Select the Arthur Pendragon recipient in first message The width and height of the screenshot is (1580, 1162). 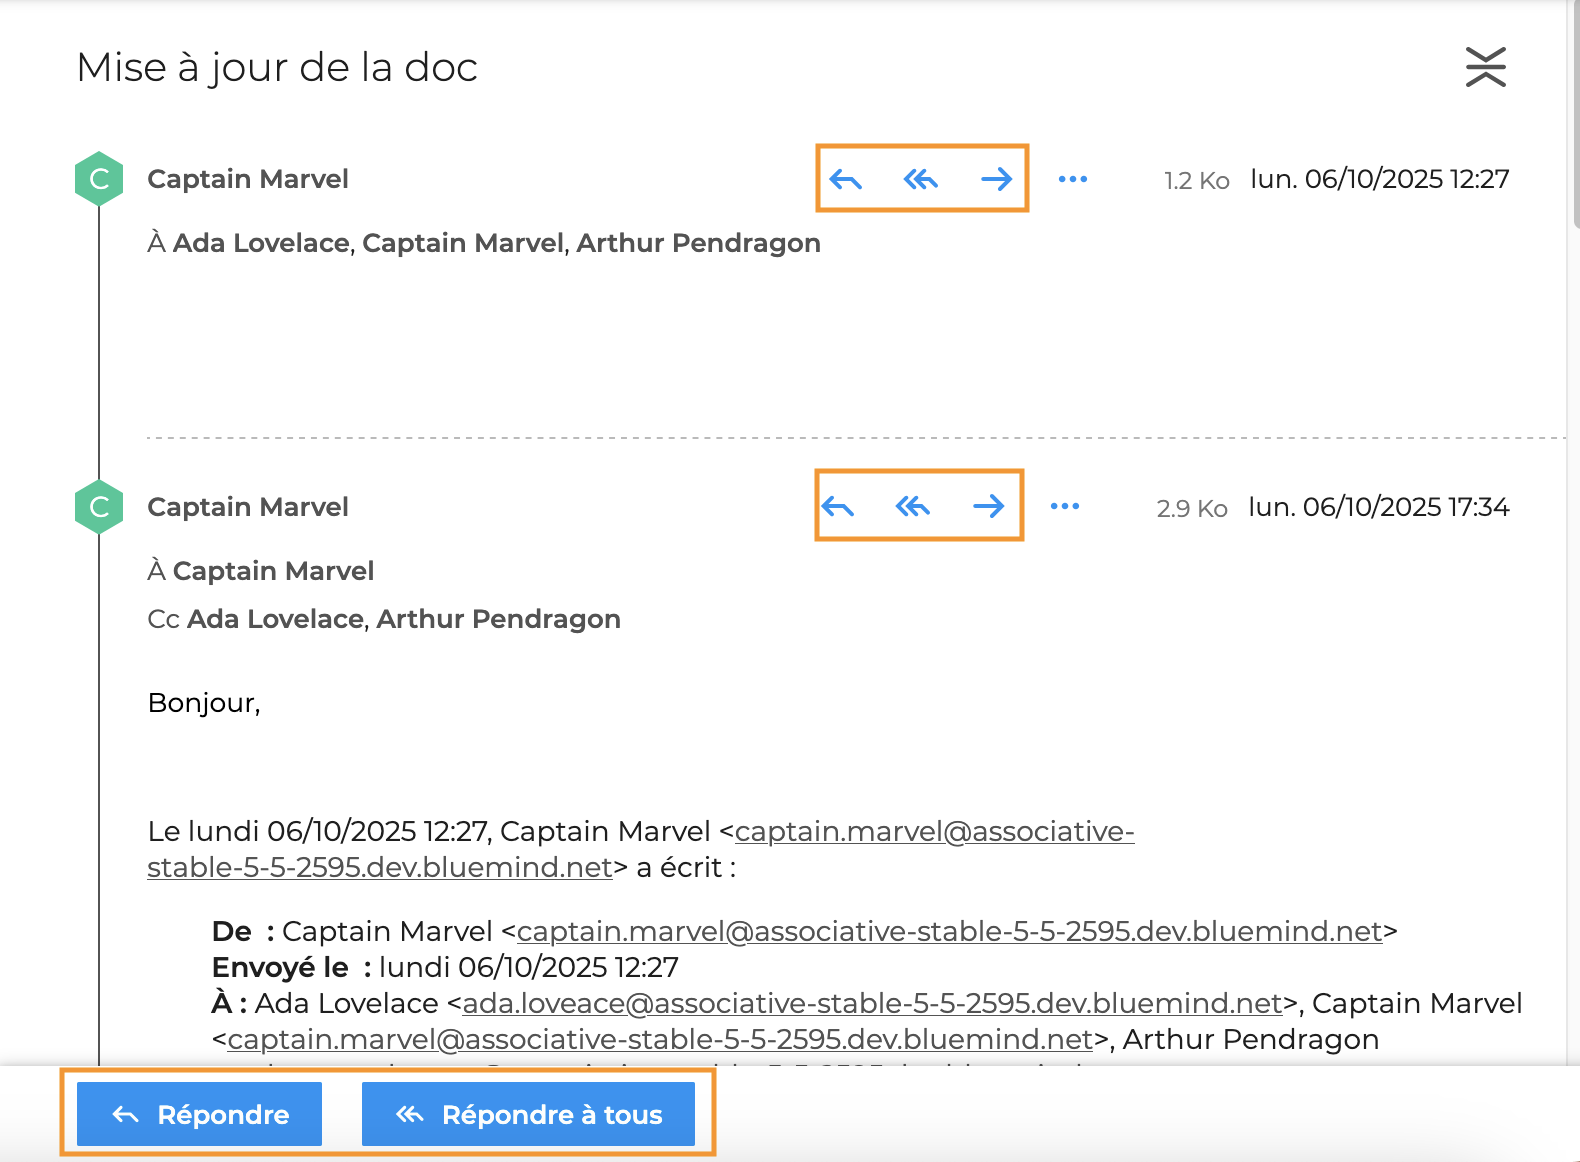tap(698, 243)
